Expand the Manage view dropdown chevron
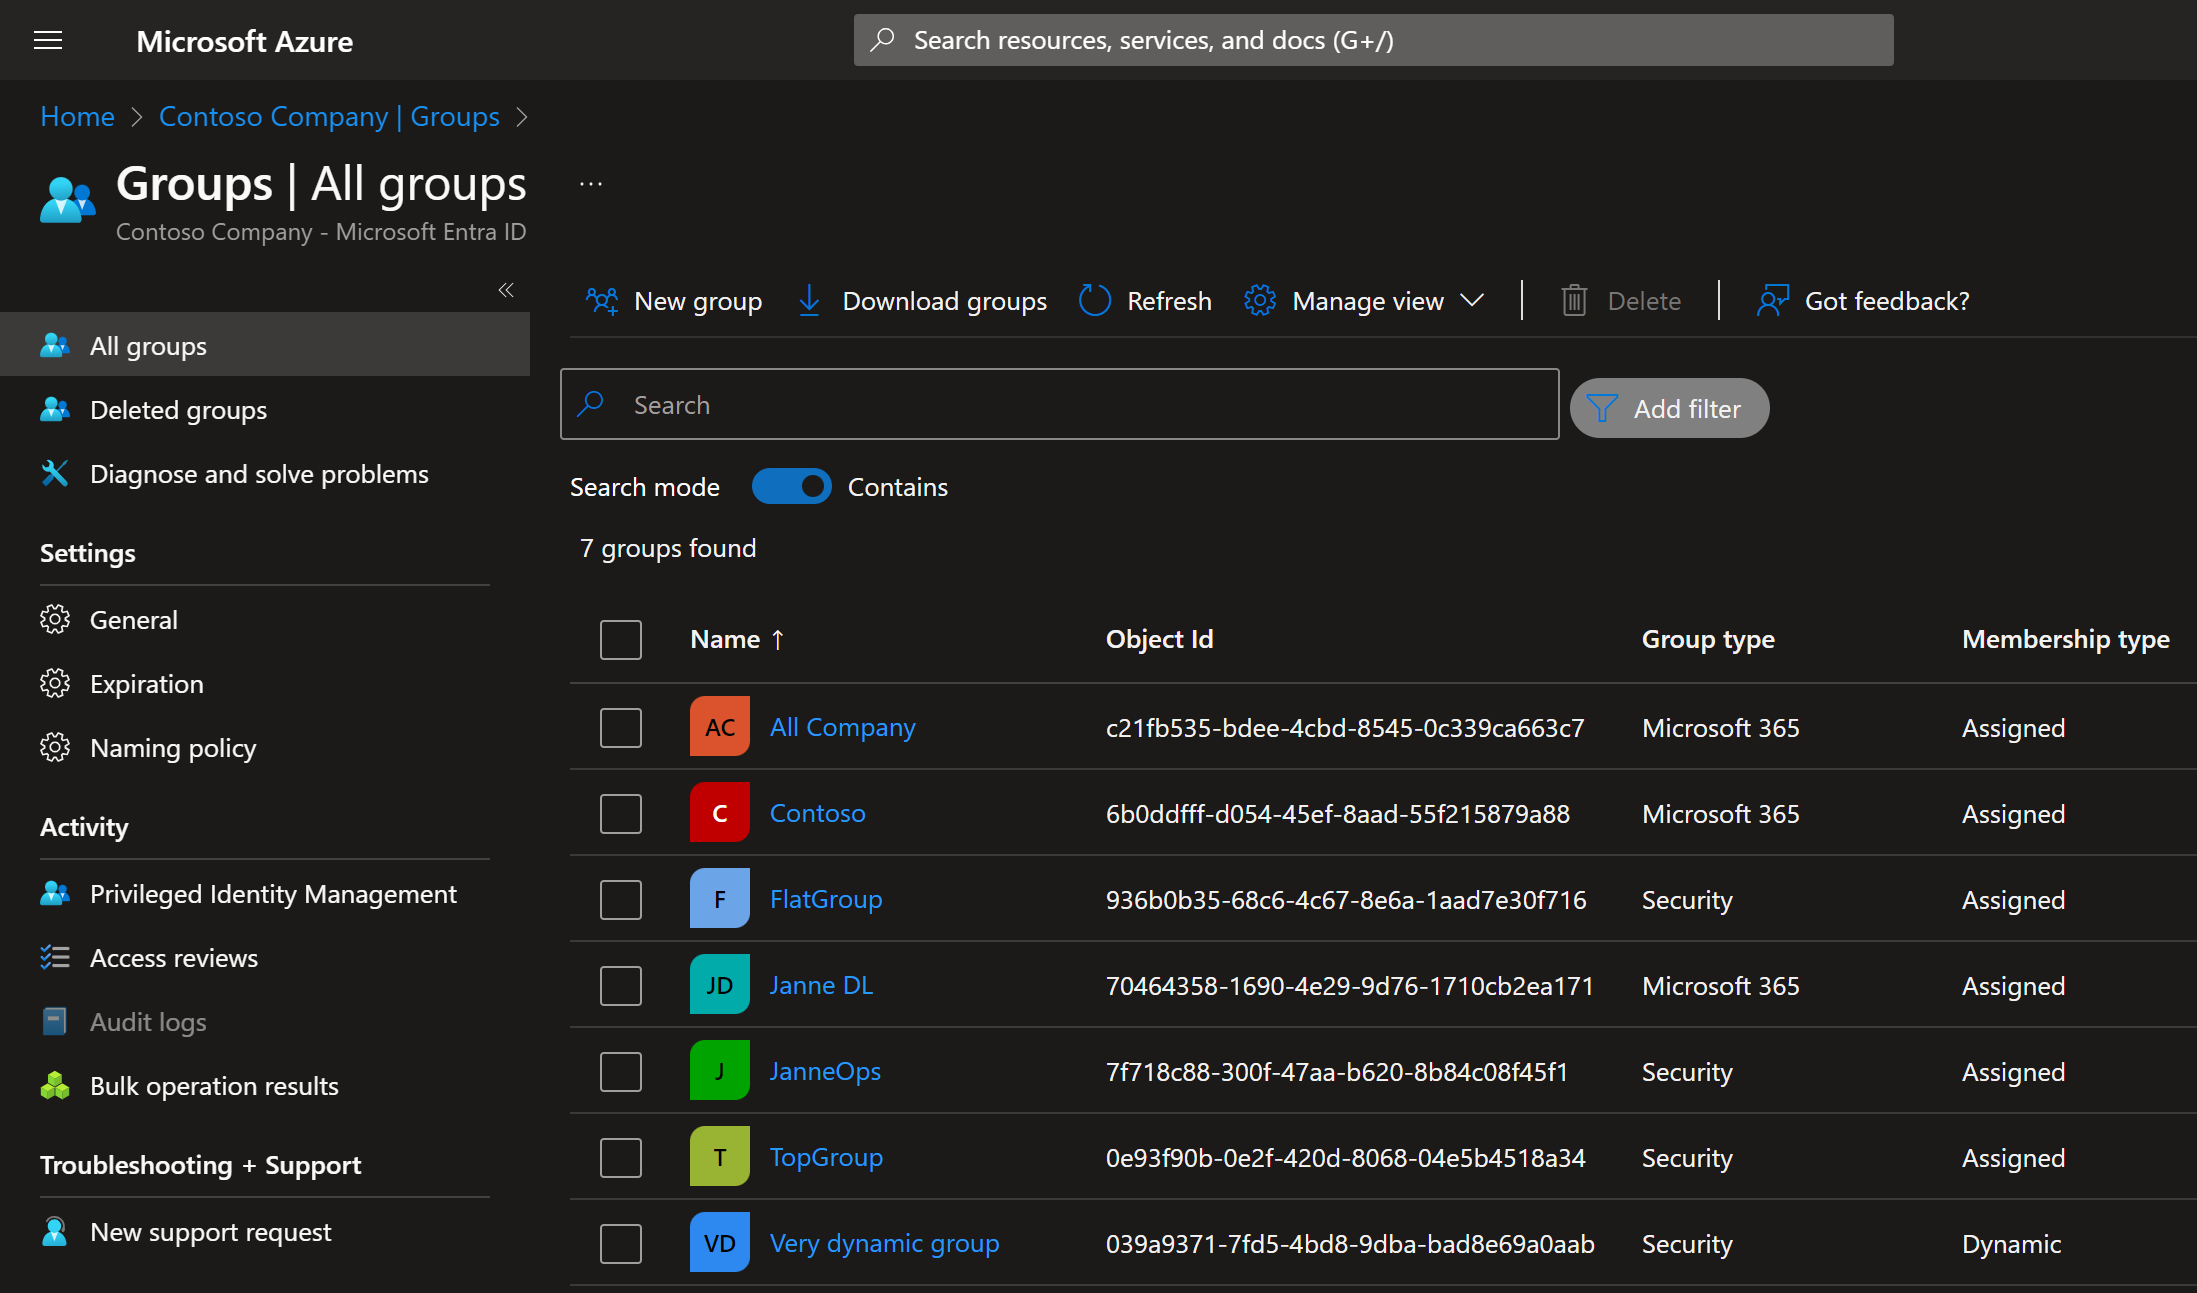2197x1293 pixels. pyautogui.click(x=1472, y=300)
